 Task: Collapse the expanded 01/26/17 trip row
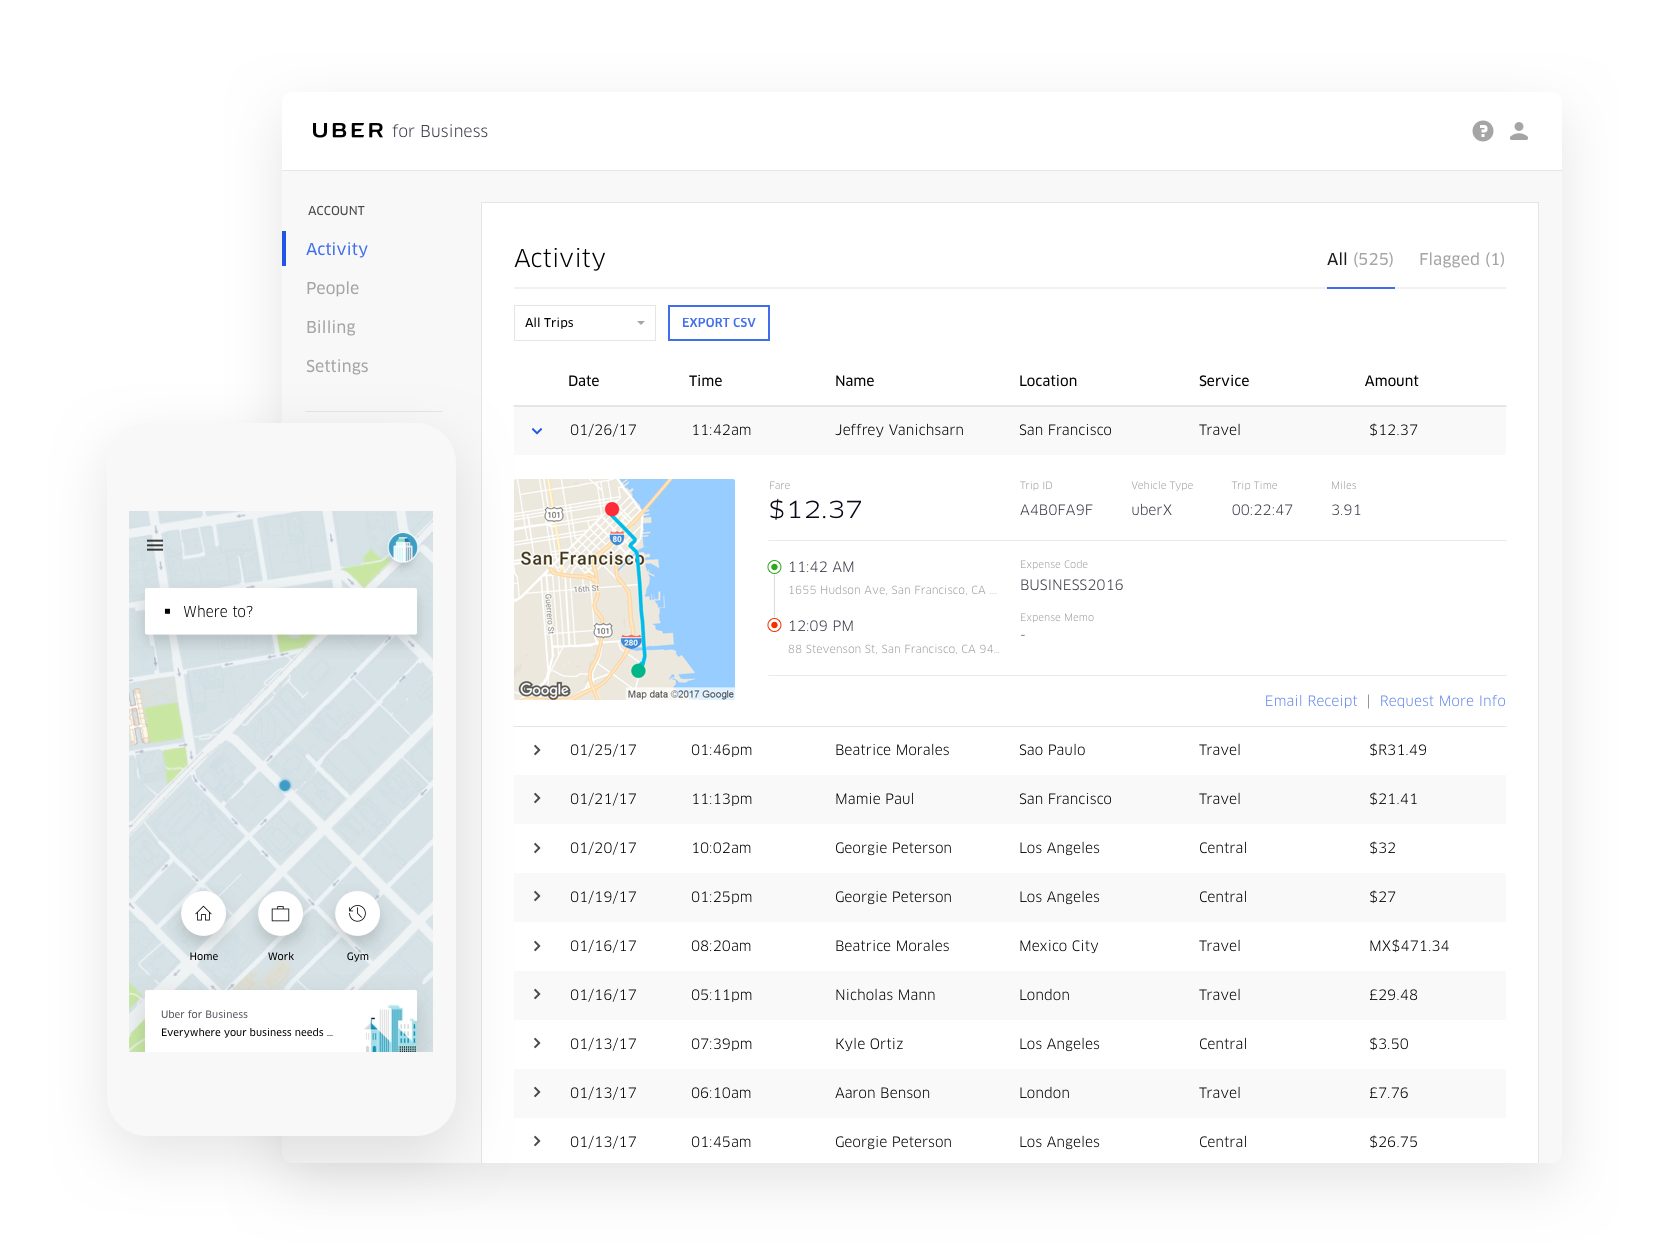(x=537, y=430)
